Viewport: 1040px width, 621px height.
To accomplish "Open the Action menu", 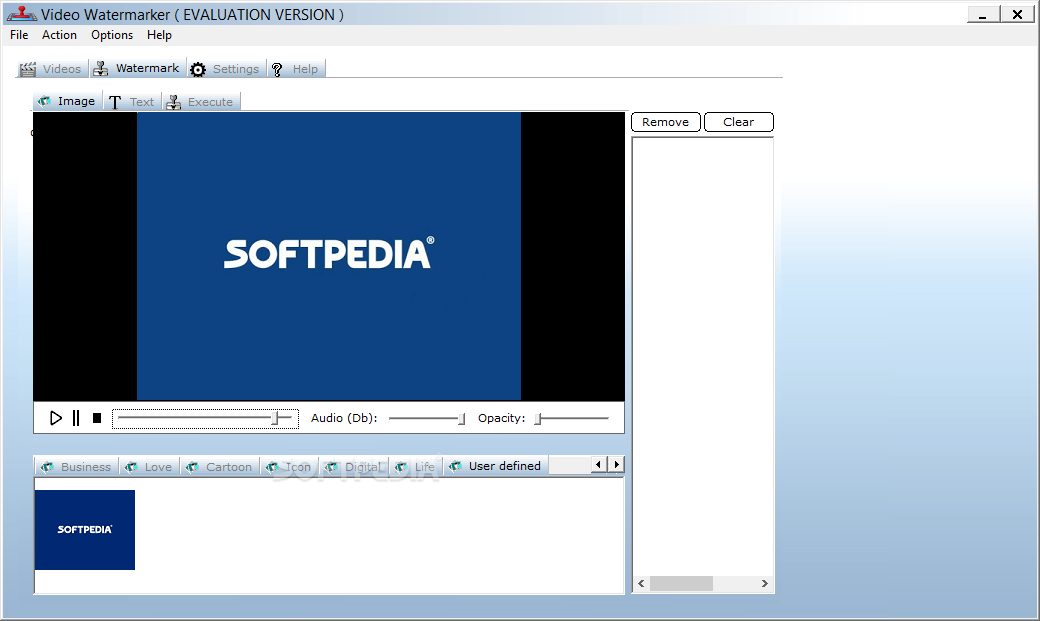I will [59, 35].
